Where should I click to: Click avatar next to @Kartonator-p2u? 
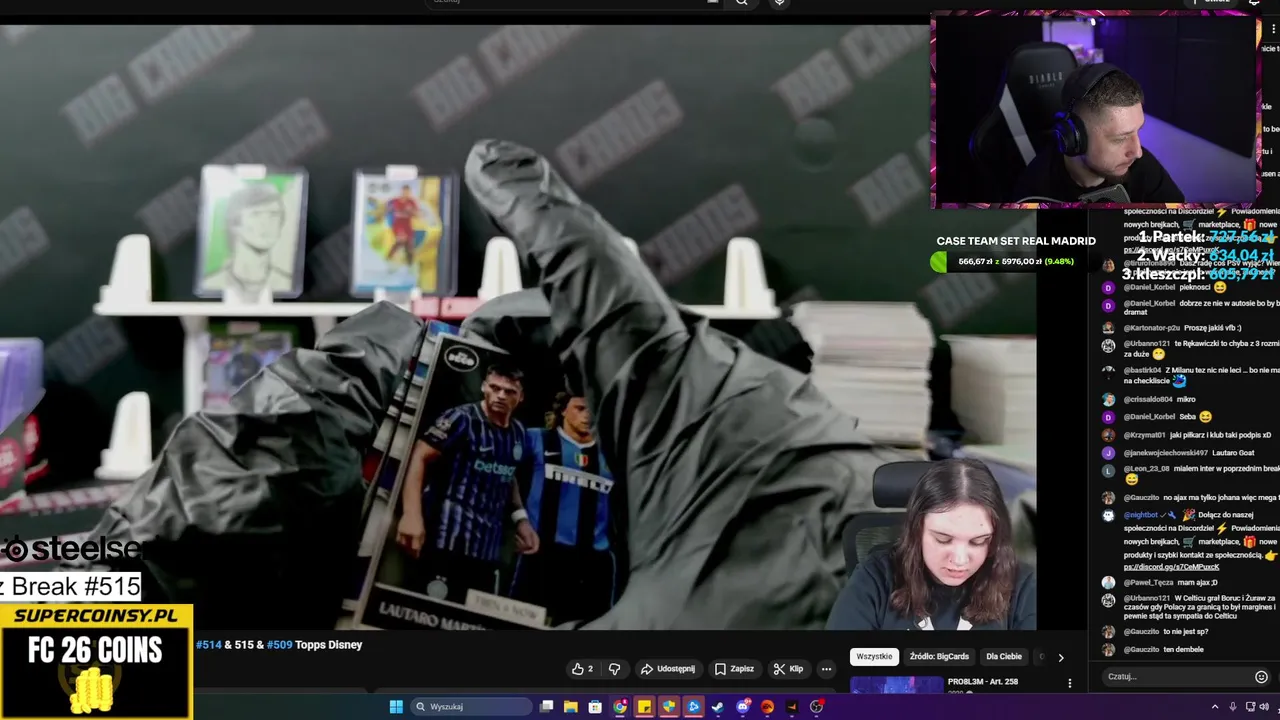[x=1108, y=328]
